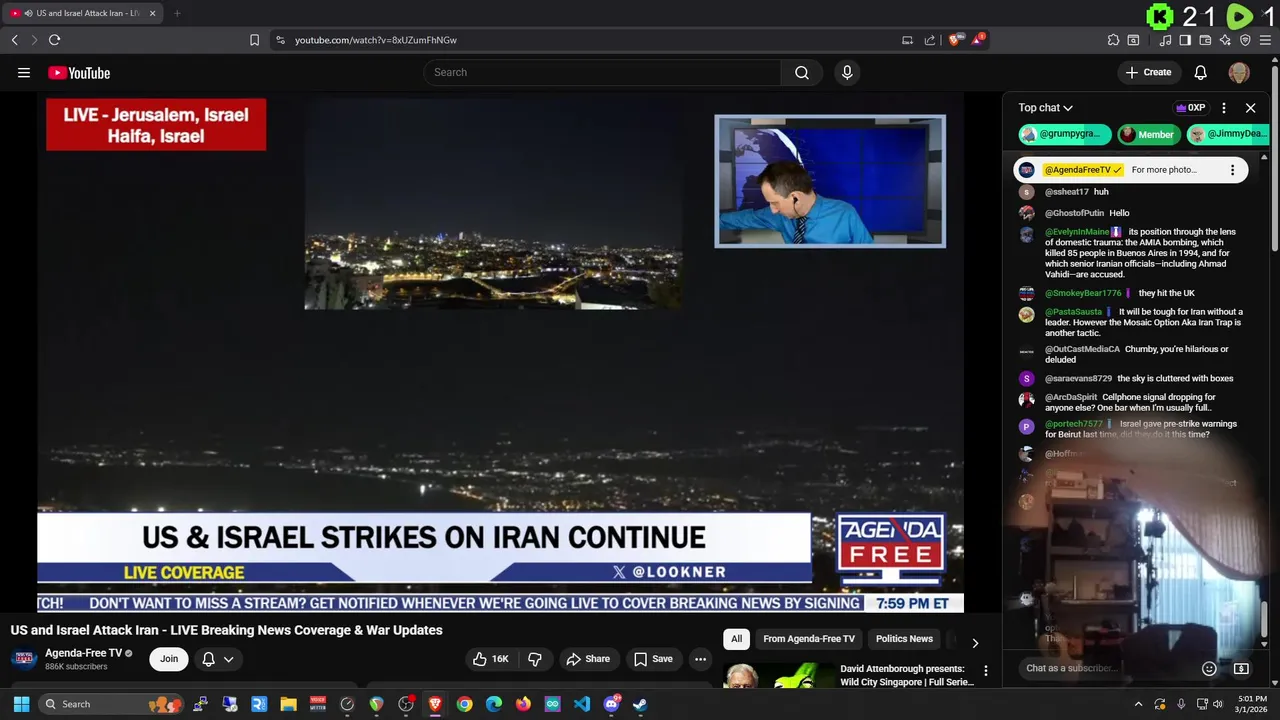This screenshot has height=720, width=1280.
Task: Click chat username @SmokeyBear1776
Action: [1083, 293]
